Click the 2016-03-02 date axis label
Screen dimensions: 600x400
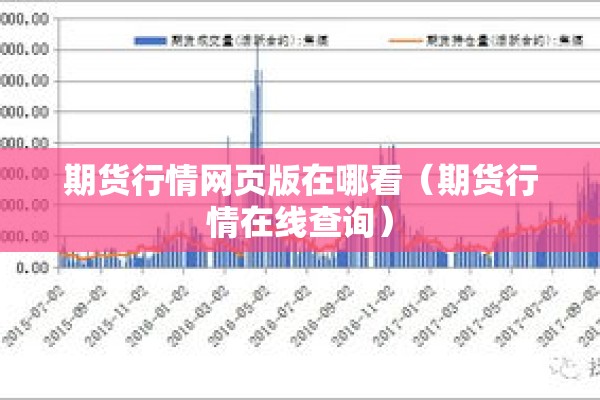pyautogui.click(x=198, y=317)
